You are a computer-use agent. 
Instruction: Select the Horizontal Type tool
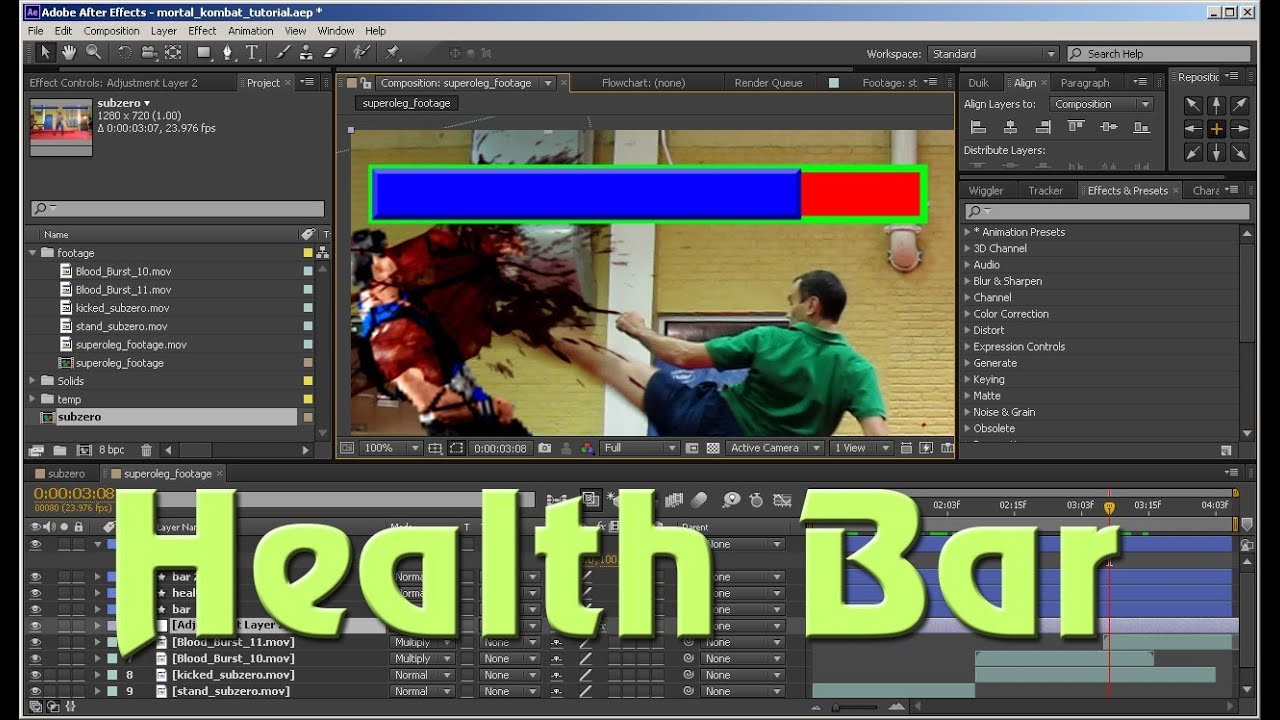(x=252, y=53)
